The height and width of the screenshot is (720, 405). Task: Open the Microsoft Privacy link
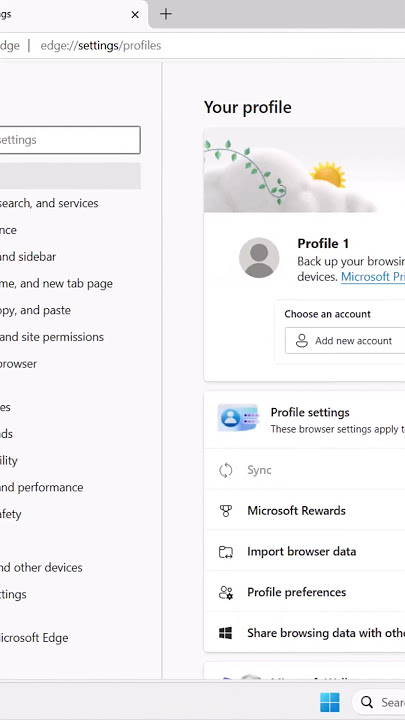pos(372,277)
